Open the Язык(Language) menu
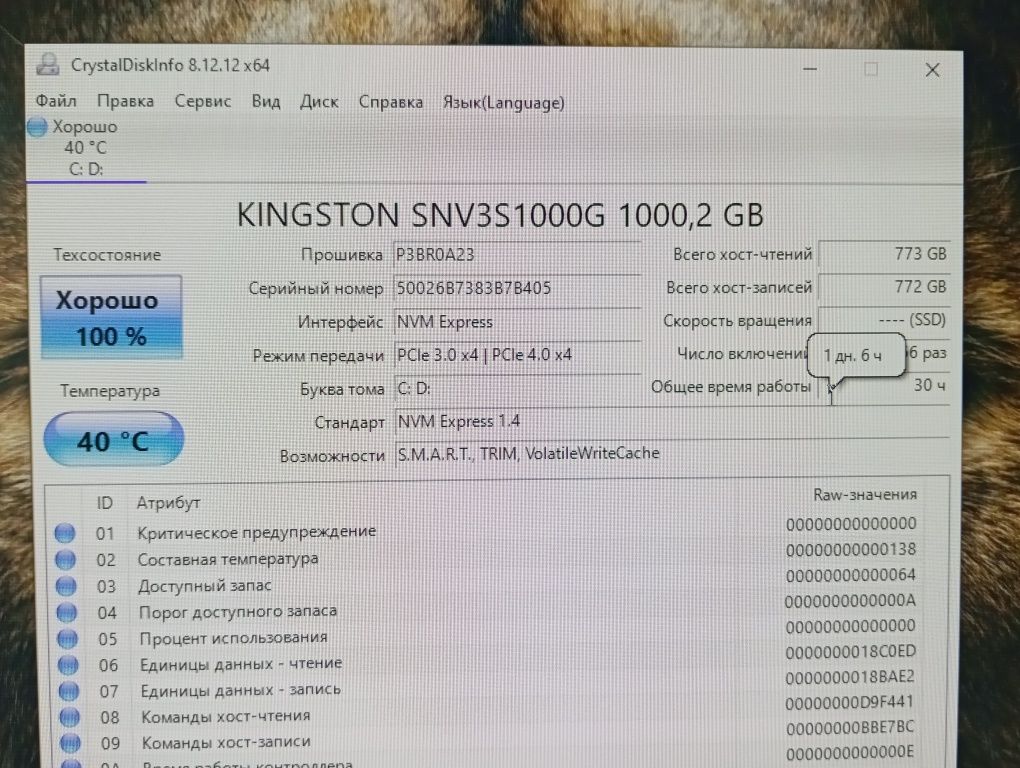The width and height of the screenshot is (1020, 768). (x=503, y=103)
